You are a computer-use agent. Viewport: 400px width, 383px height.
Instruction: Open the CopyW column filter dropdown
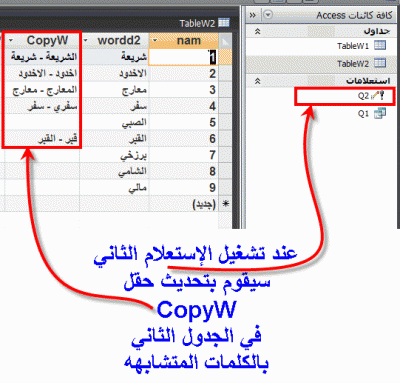coord(11,41)
